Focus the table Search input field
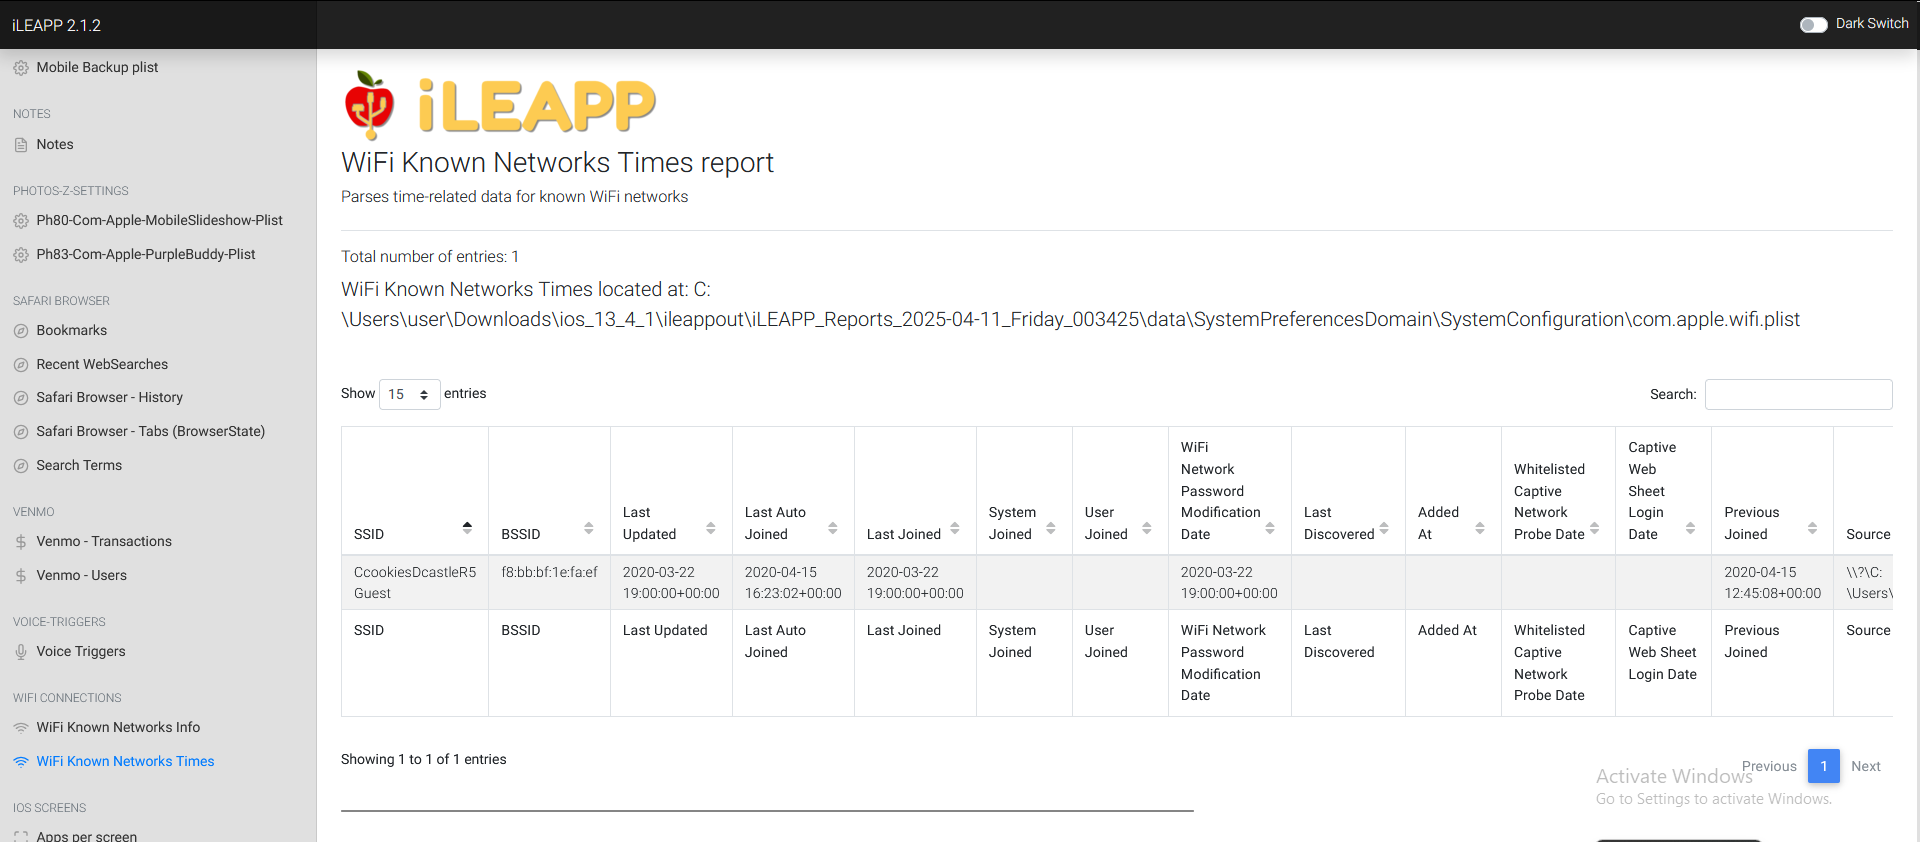This screenshot has height=842, width=1920. [x=1798, y=395]
